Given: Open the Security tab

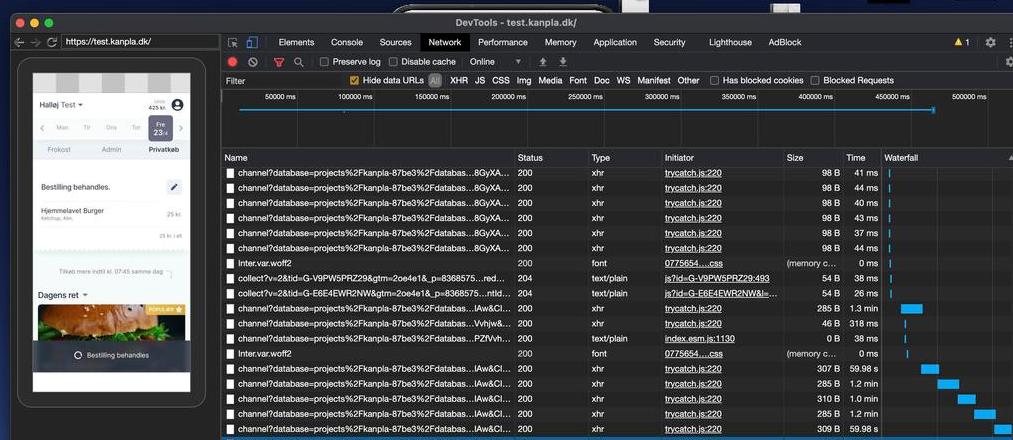Looking at the screenshot, I should pos(669,43).
